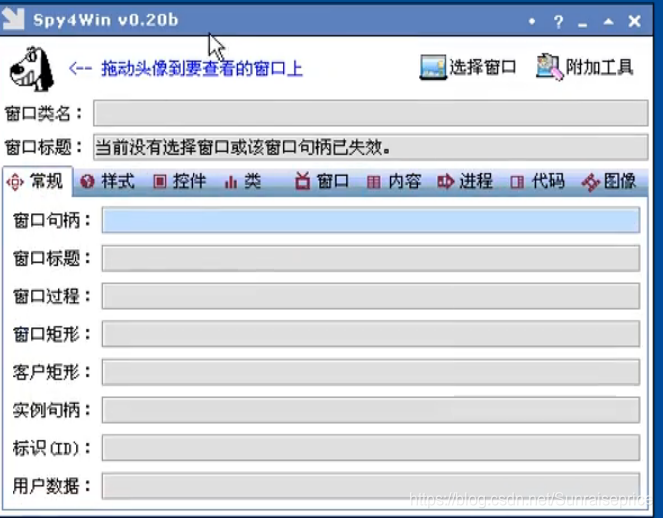Viewport: 663px width, 518px height.
Task: Click the arrow logo in title bar
Action: (13, 19)
